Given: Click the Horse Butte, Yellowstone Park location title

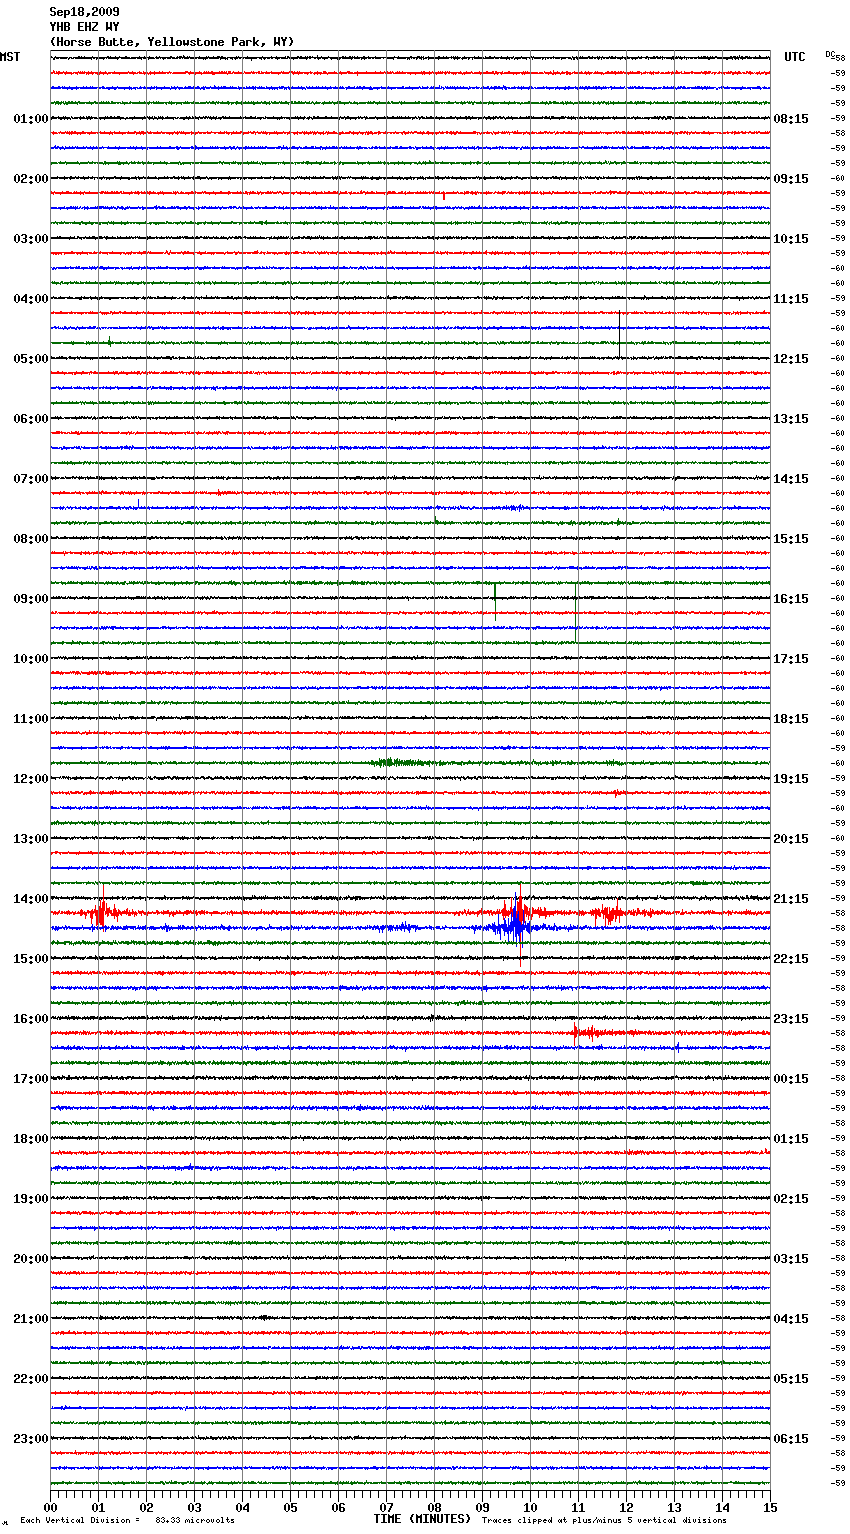Looking at the screenshot, I should [x=171, y=42].
